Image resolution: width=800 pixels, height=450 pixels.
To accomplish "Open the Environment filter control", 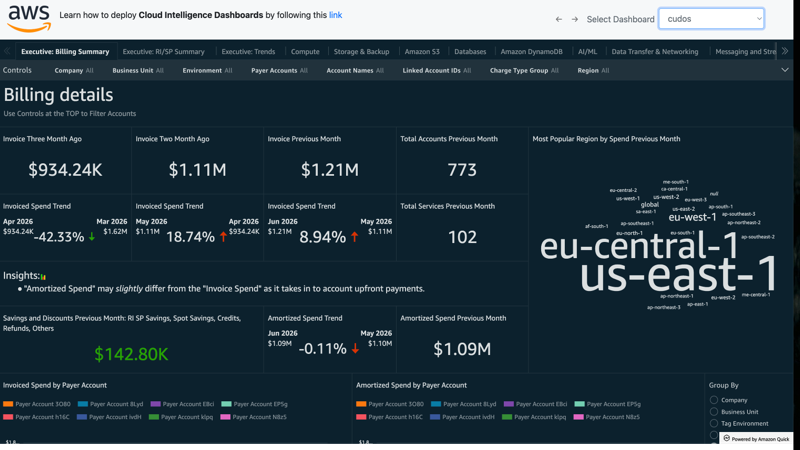I will coord(207,70).
